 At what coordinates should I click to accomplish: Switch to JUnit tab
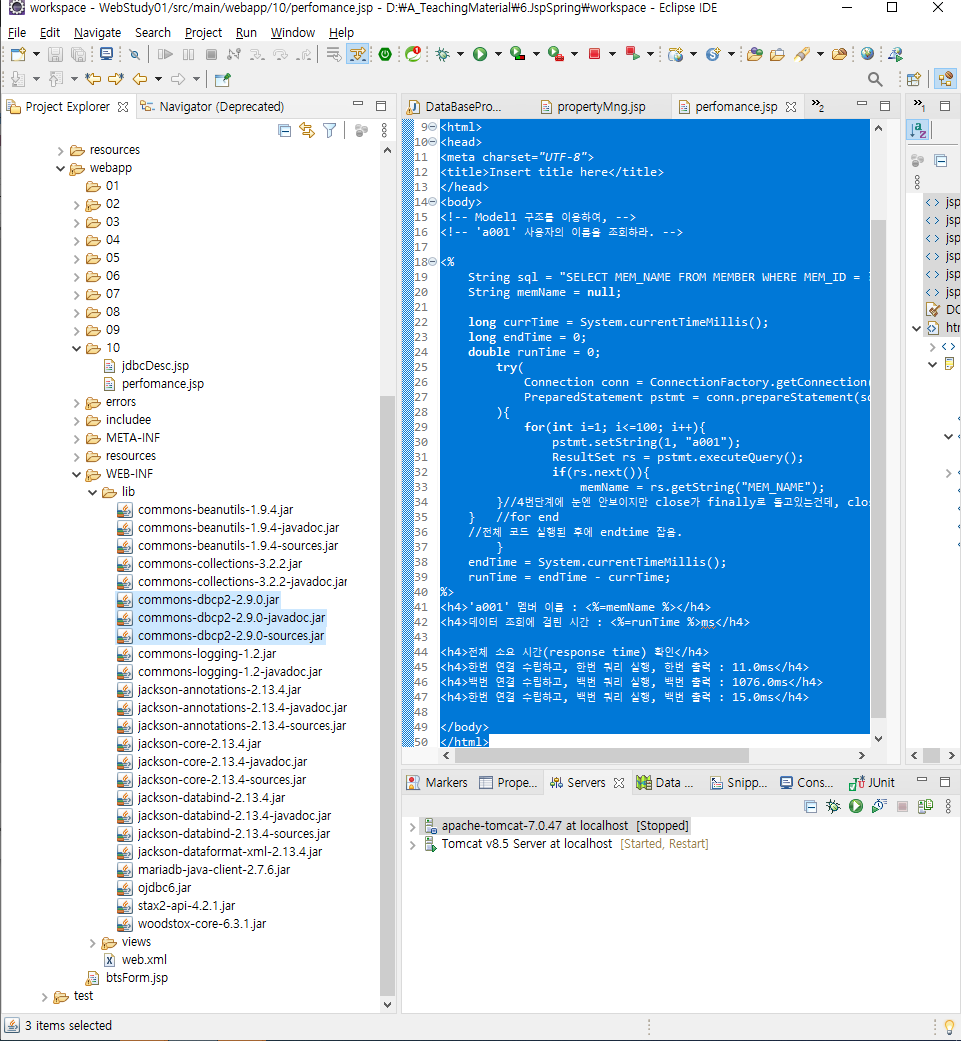(x=872, y=783)
